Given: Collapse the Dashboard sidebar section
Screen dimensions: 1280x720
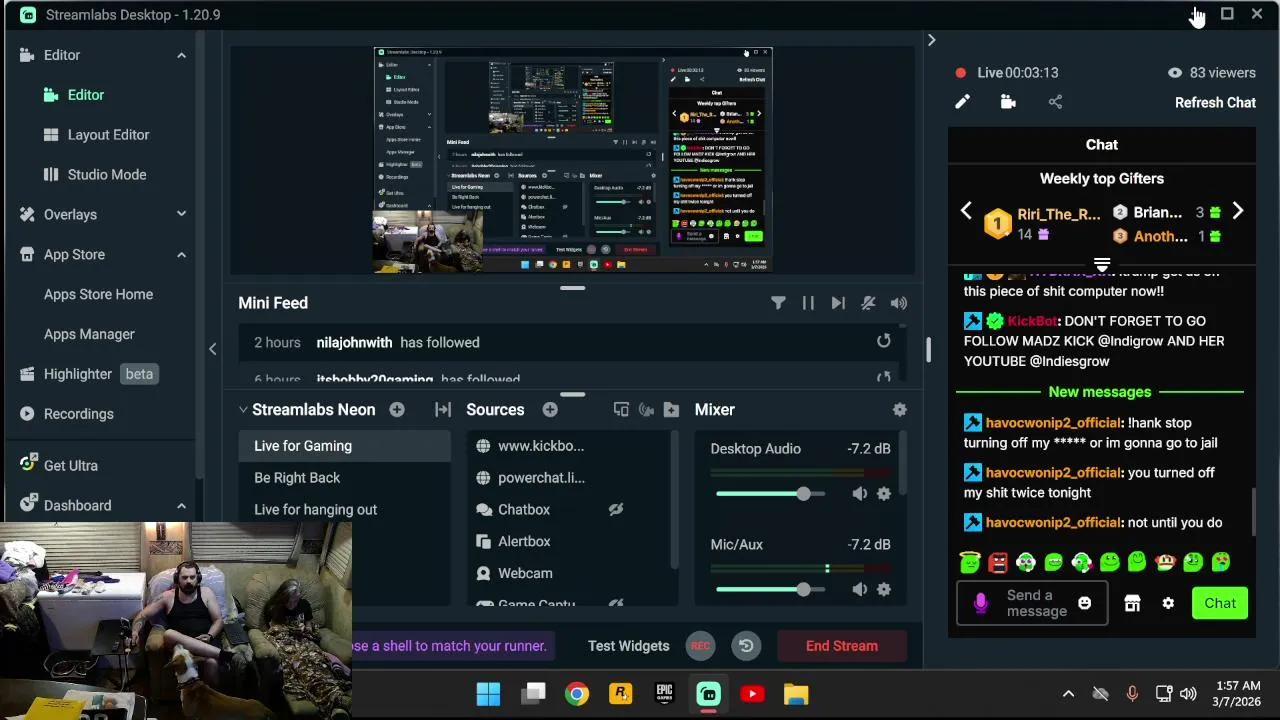Looking at the screenshot, I should pos(181,506).
